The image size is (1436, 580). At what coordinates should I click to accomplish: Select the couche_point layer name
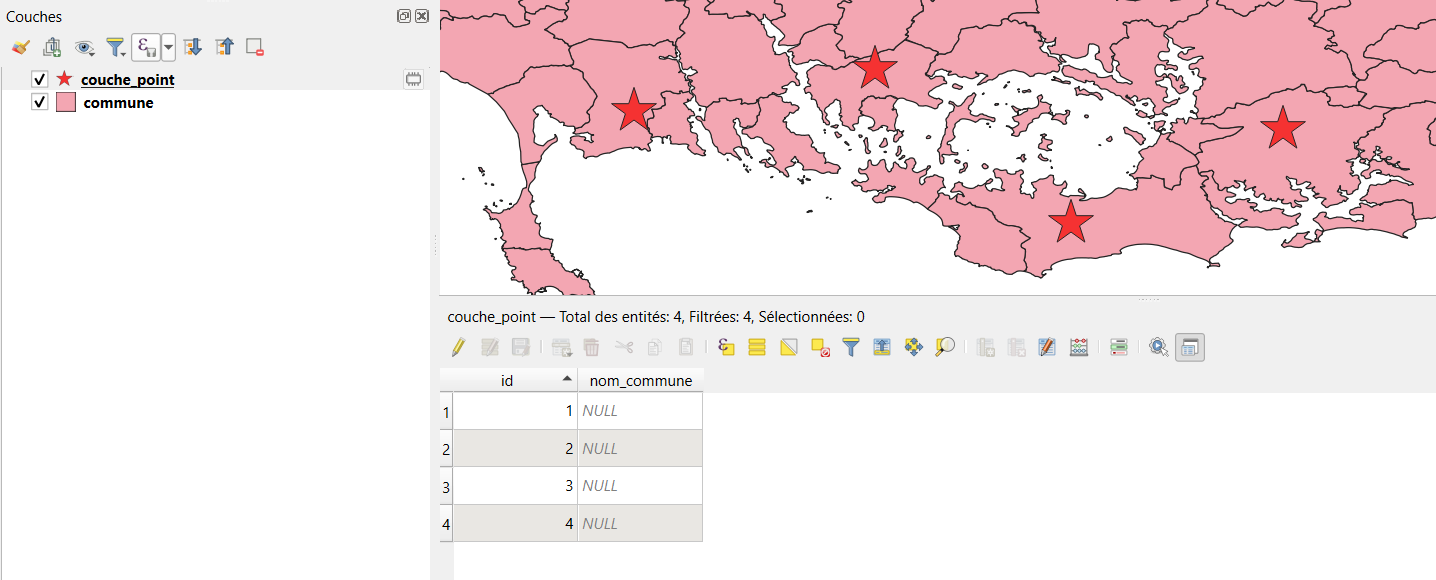(x=128, y=79)
